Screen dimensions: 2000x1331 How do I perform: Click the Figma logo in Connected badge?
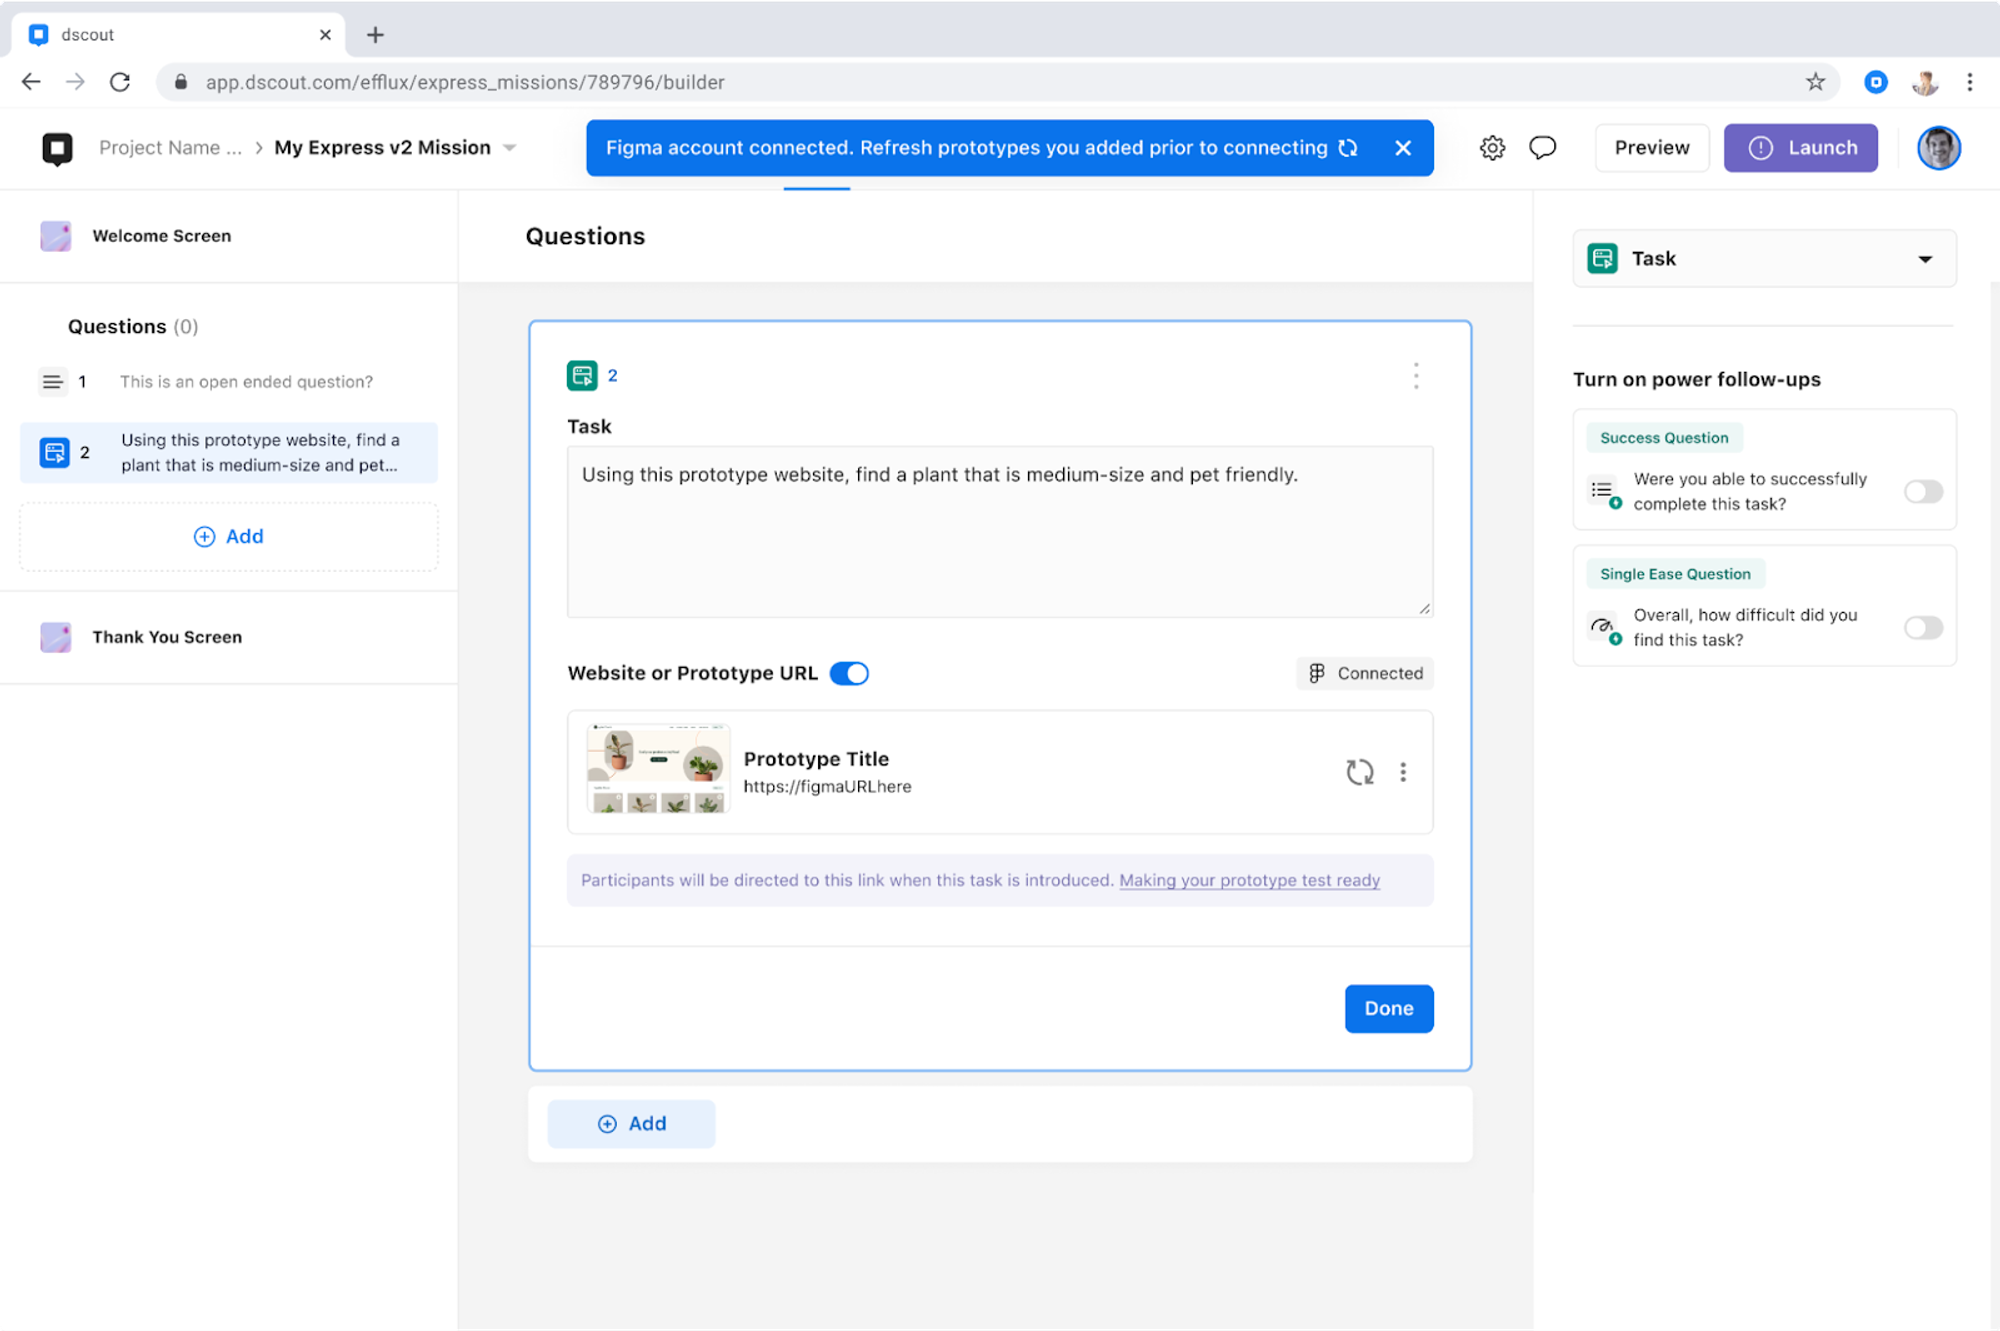[1317, 673]
